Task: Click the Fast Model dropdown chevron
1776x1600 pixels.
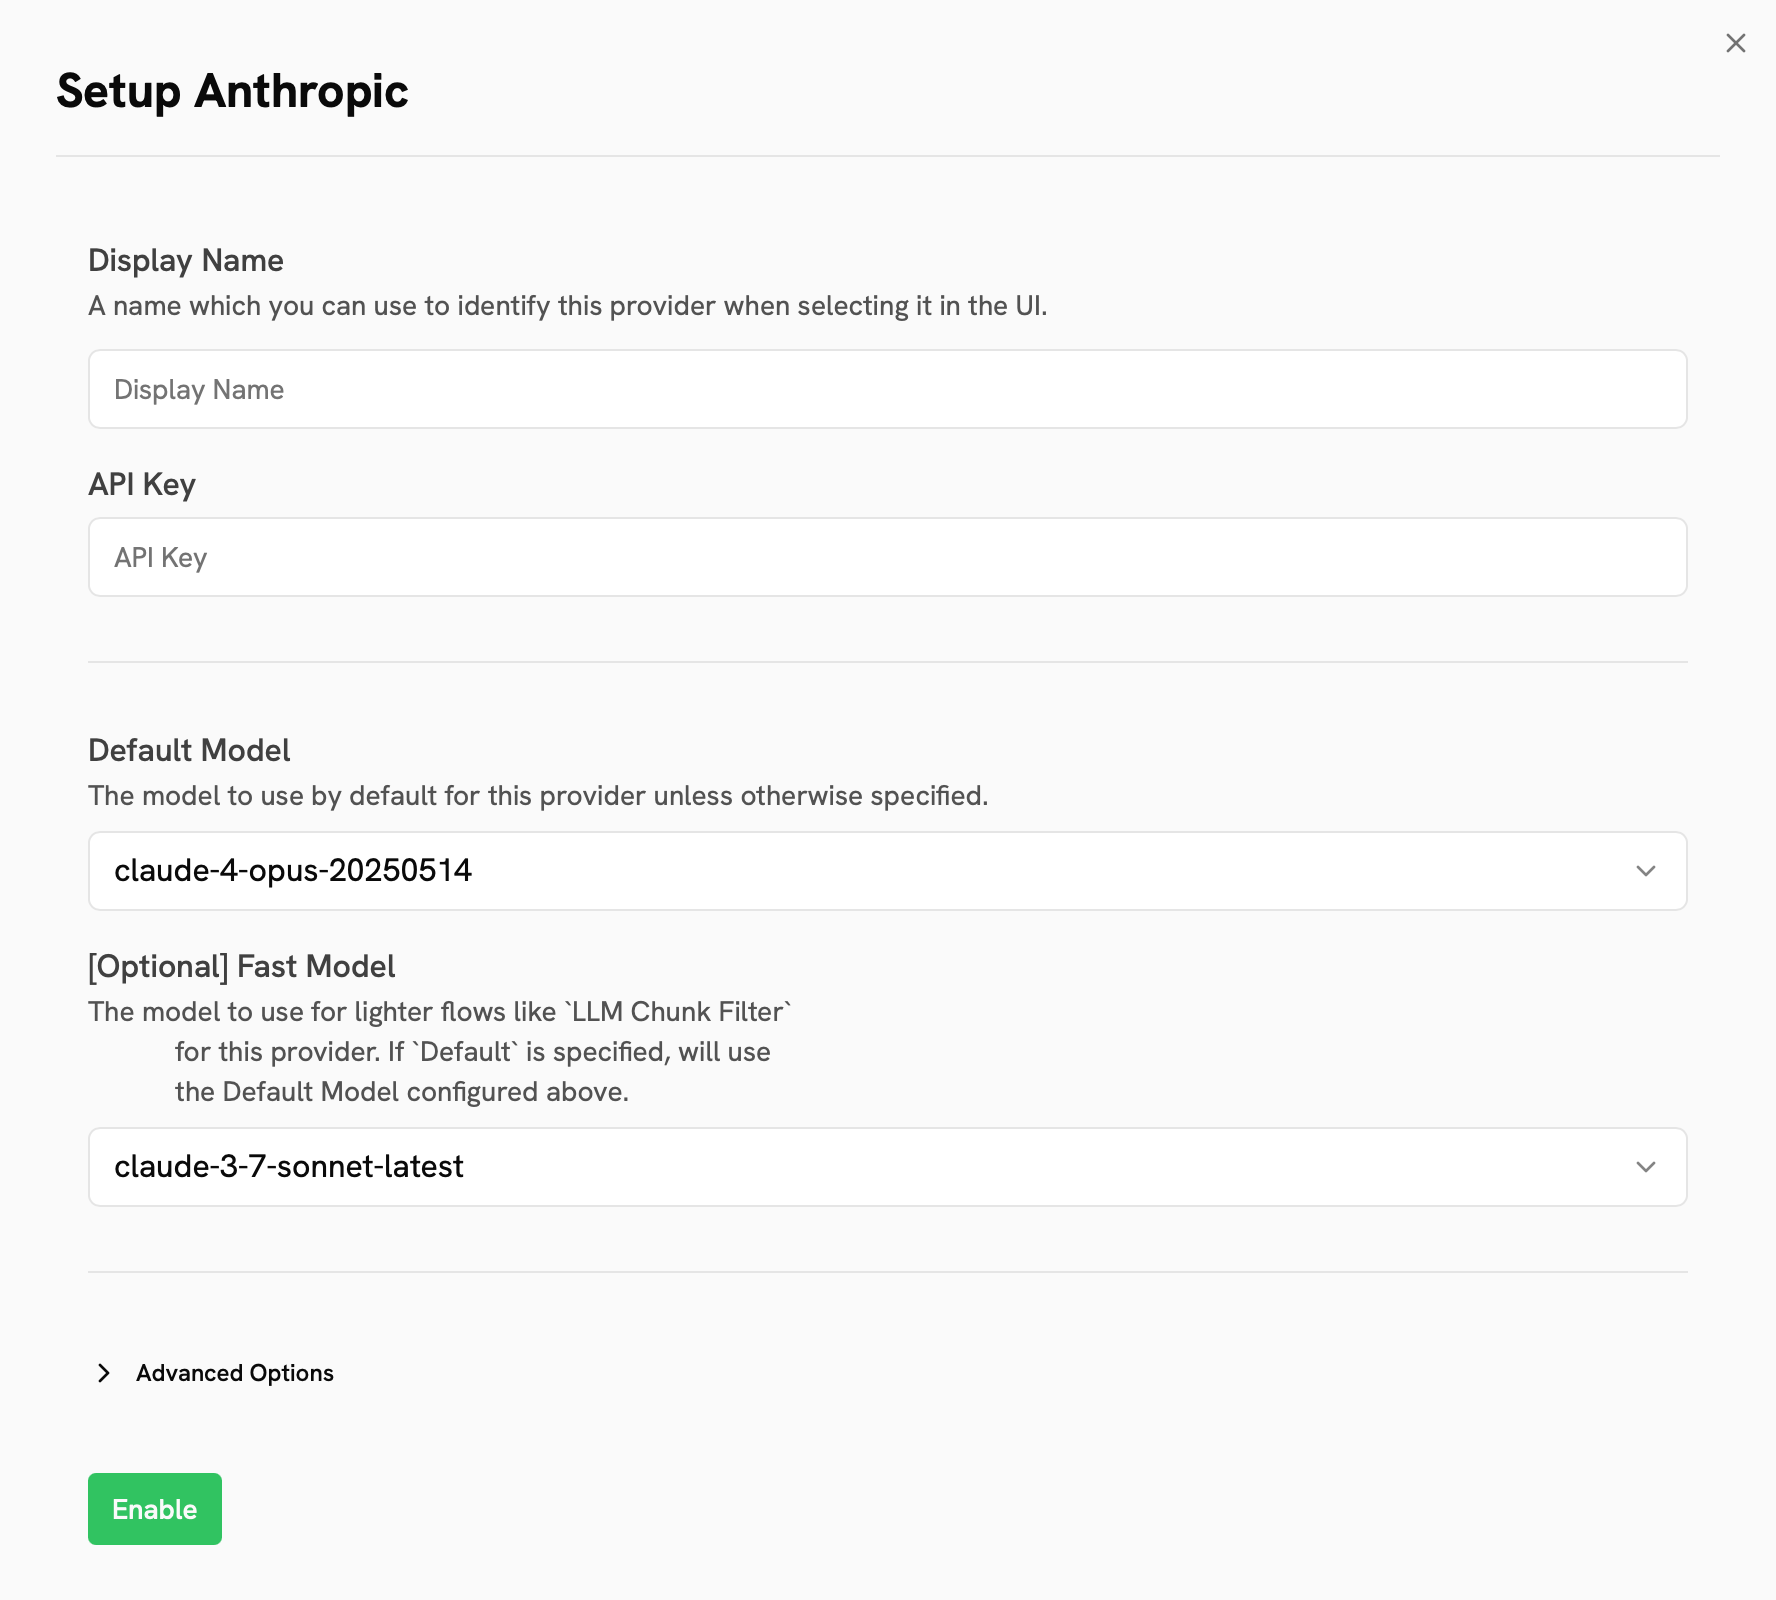Action: [1646, 1167]
